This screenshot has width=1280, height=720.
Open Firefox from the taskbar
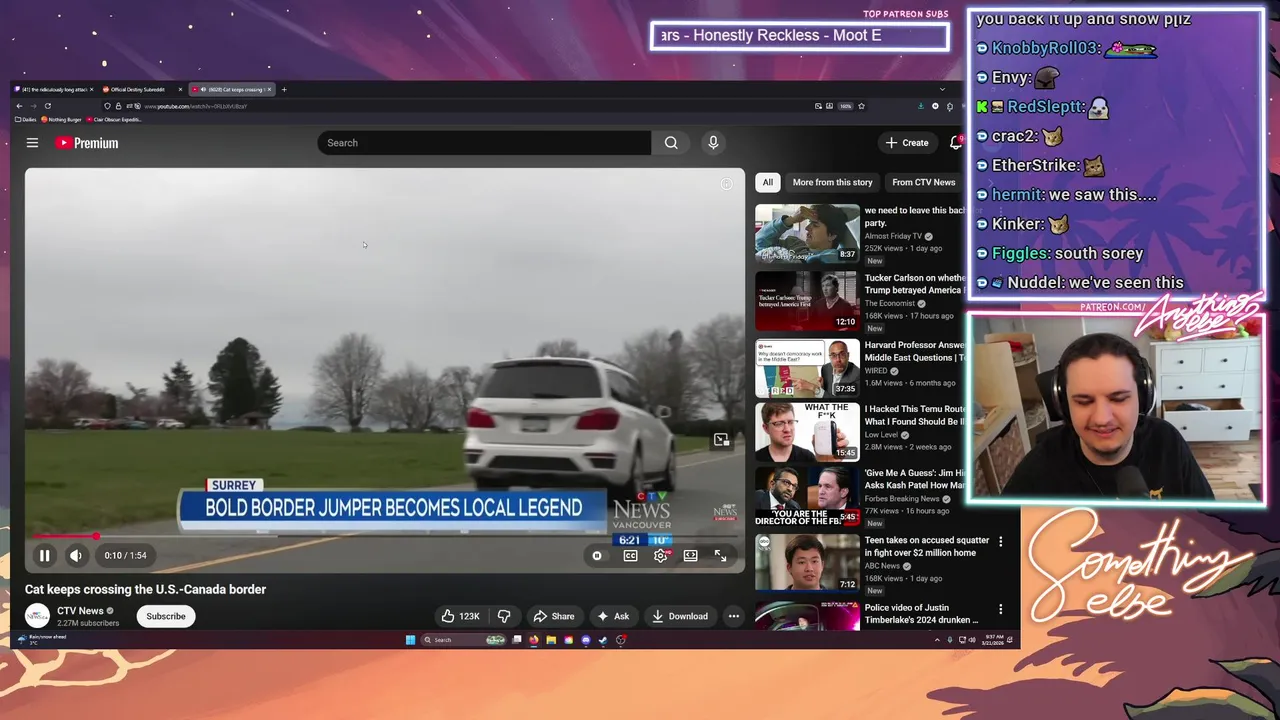pos(534,640)
